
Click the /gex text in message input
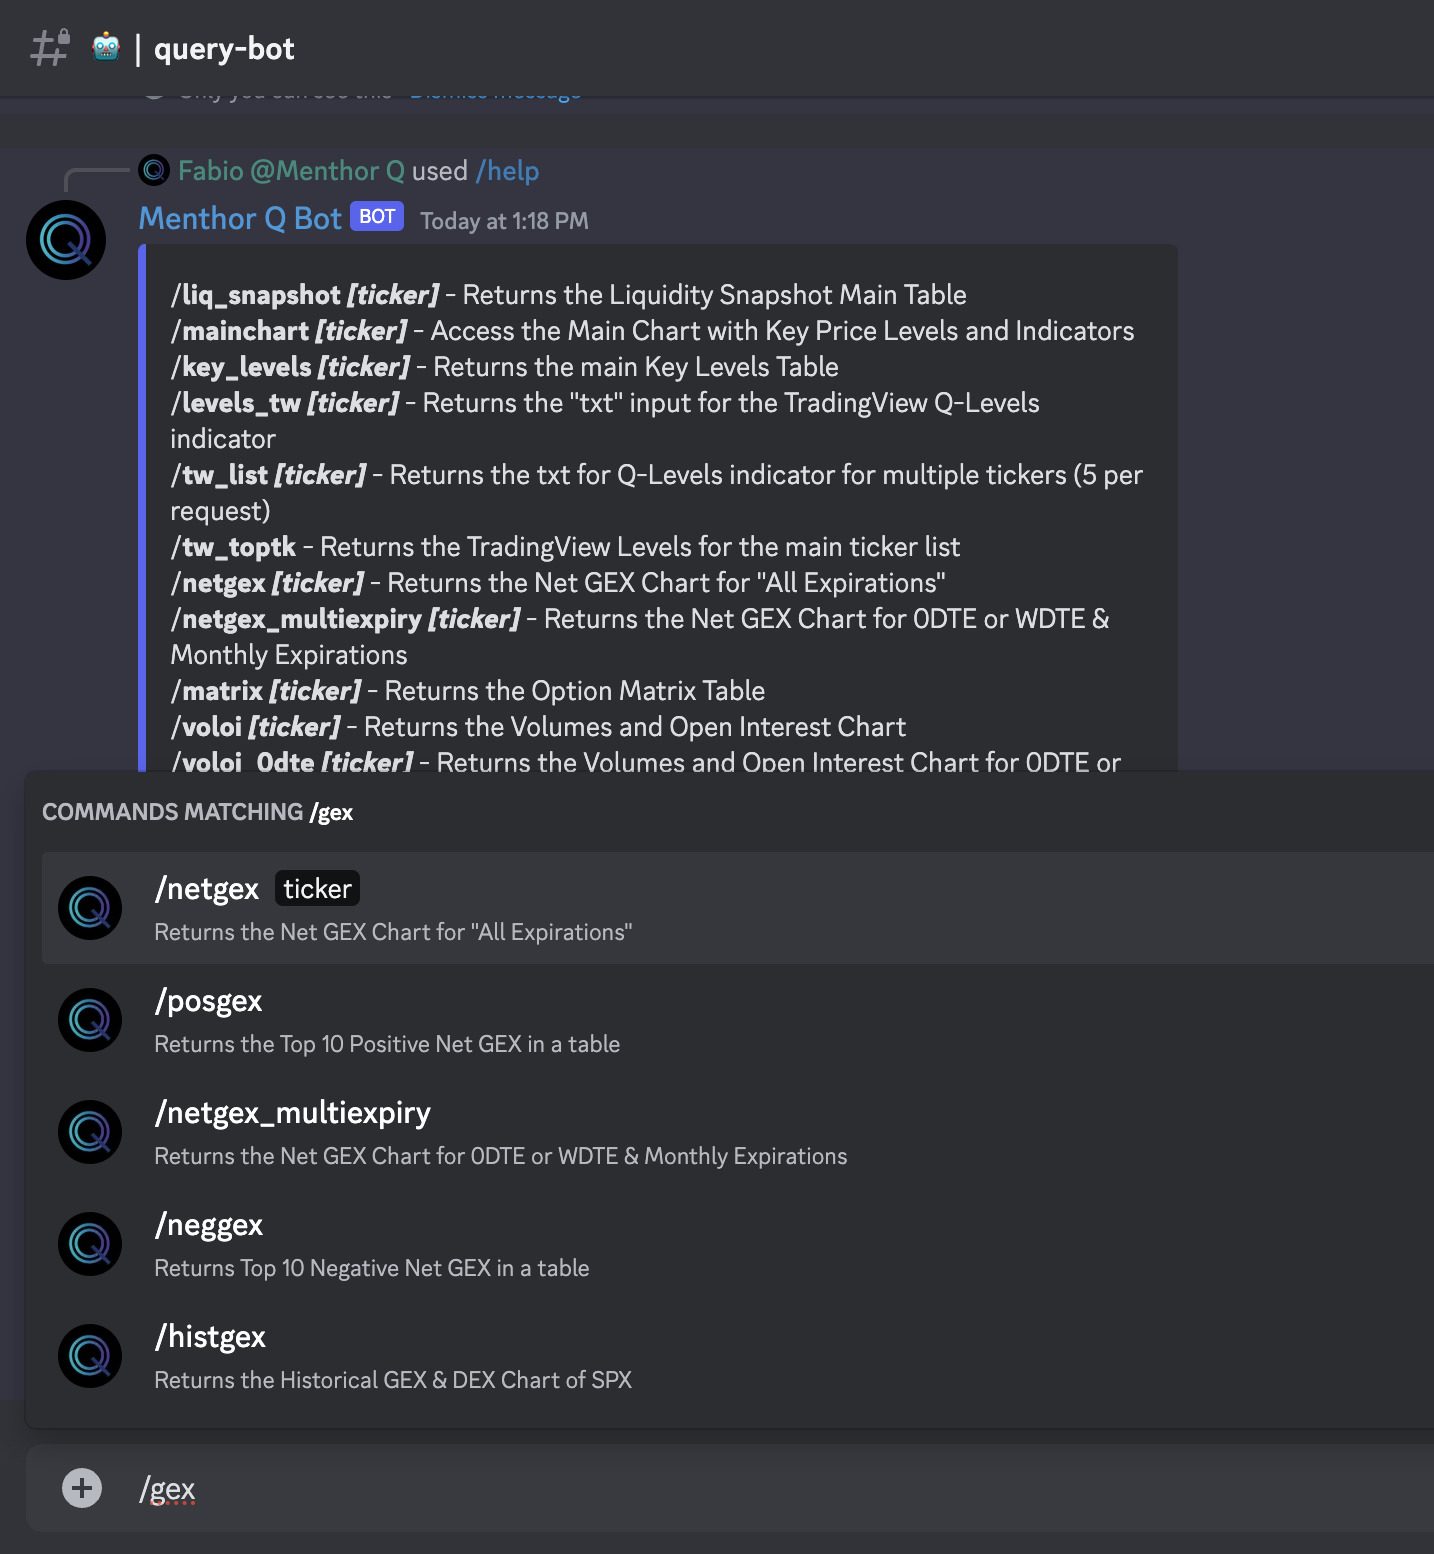coord(169,1488)
